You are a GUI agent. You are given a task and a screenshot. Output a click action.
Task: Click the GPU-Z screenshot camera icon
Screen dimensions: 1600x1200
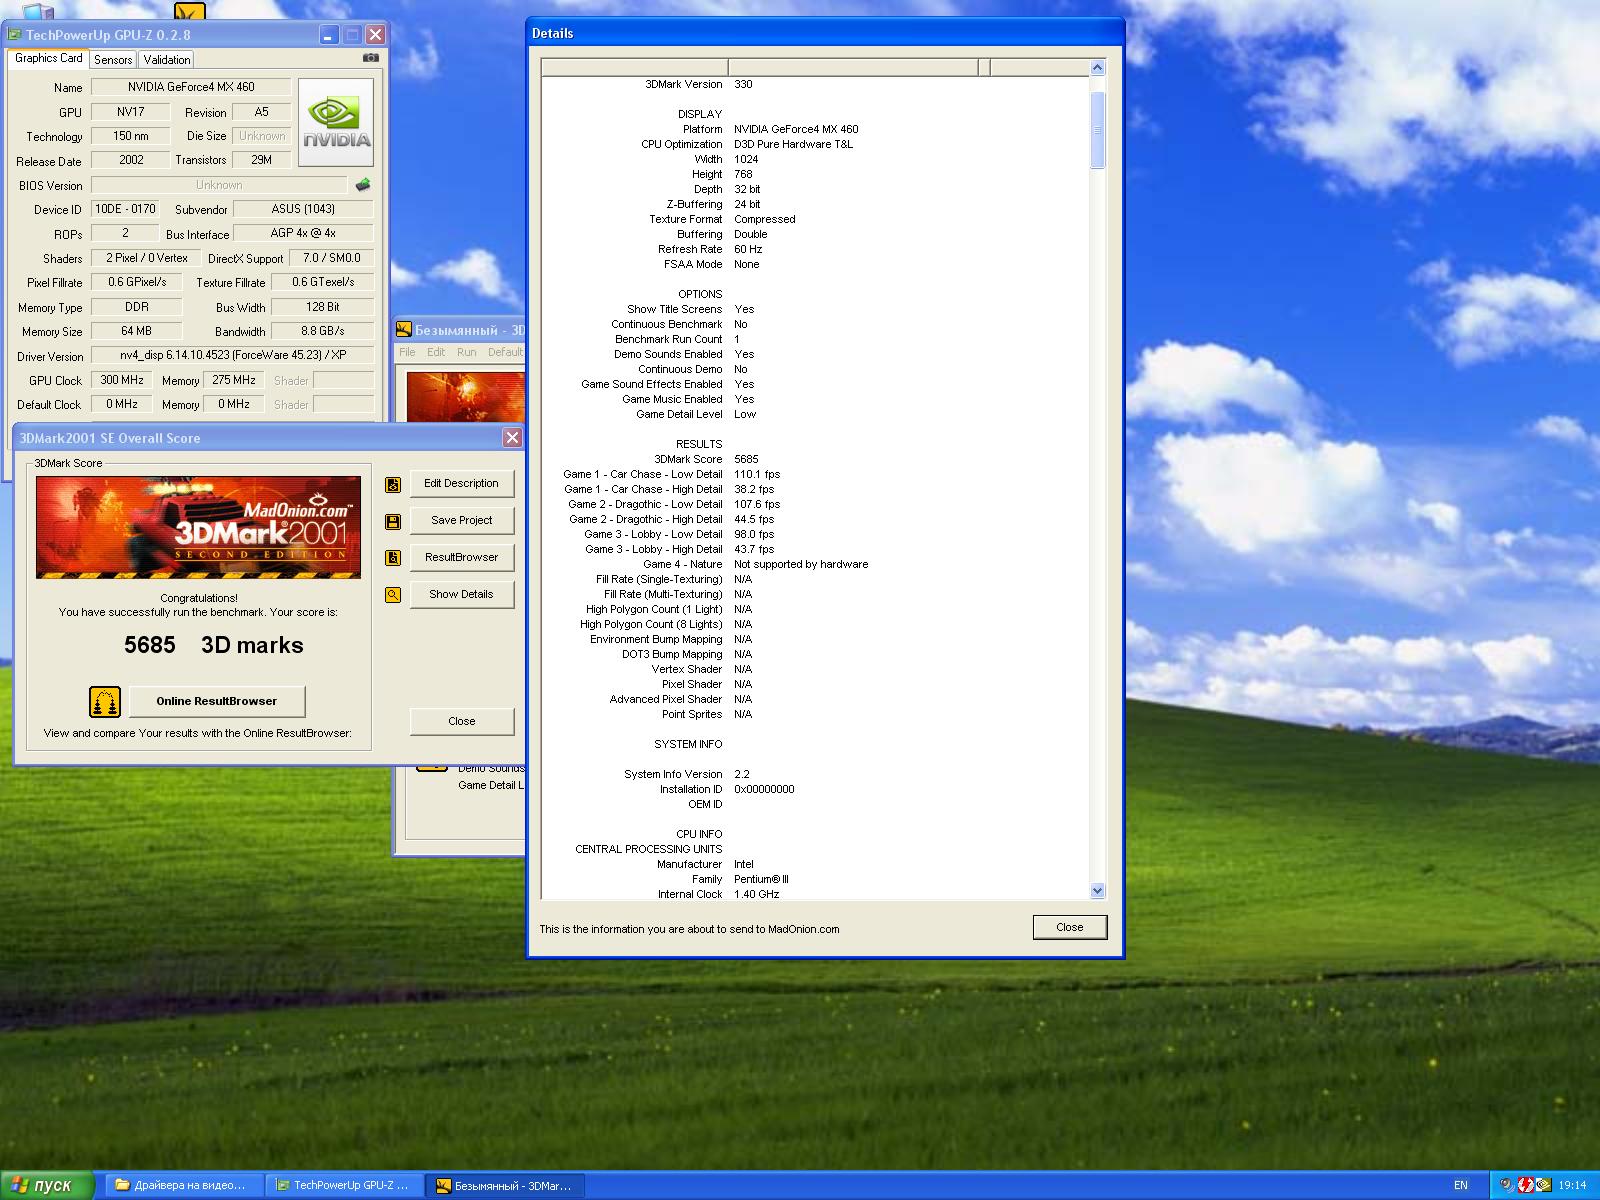(371, 58)
